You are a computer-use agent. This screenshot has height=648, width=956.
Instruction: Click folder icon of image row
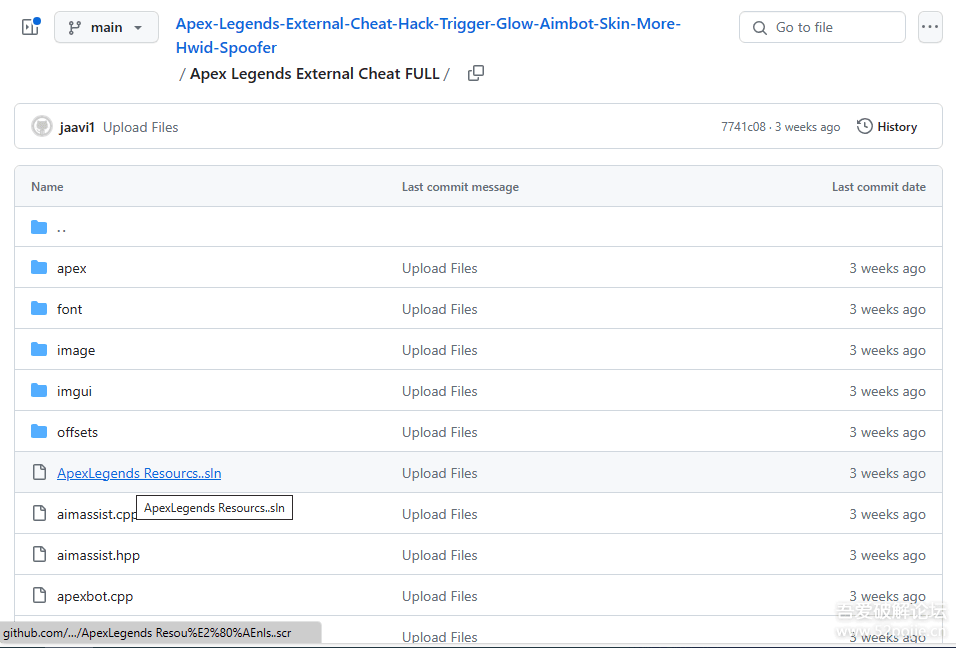coord(39,349)
